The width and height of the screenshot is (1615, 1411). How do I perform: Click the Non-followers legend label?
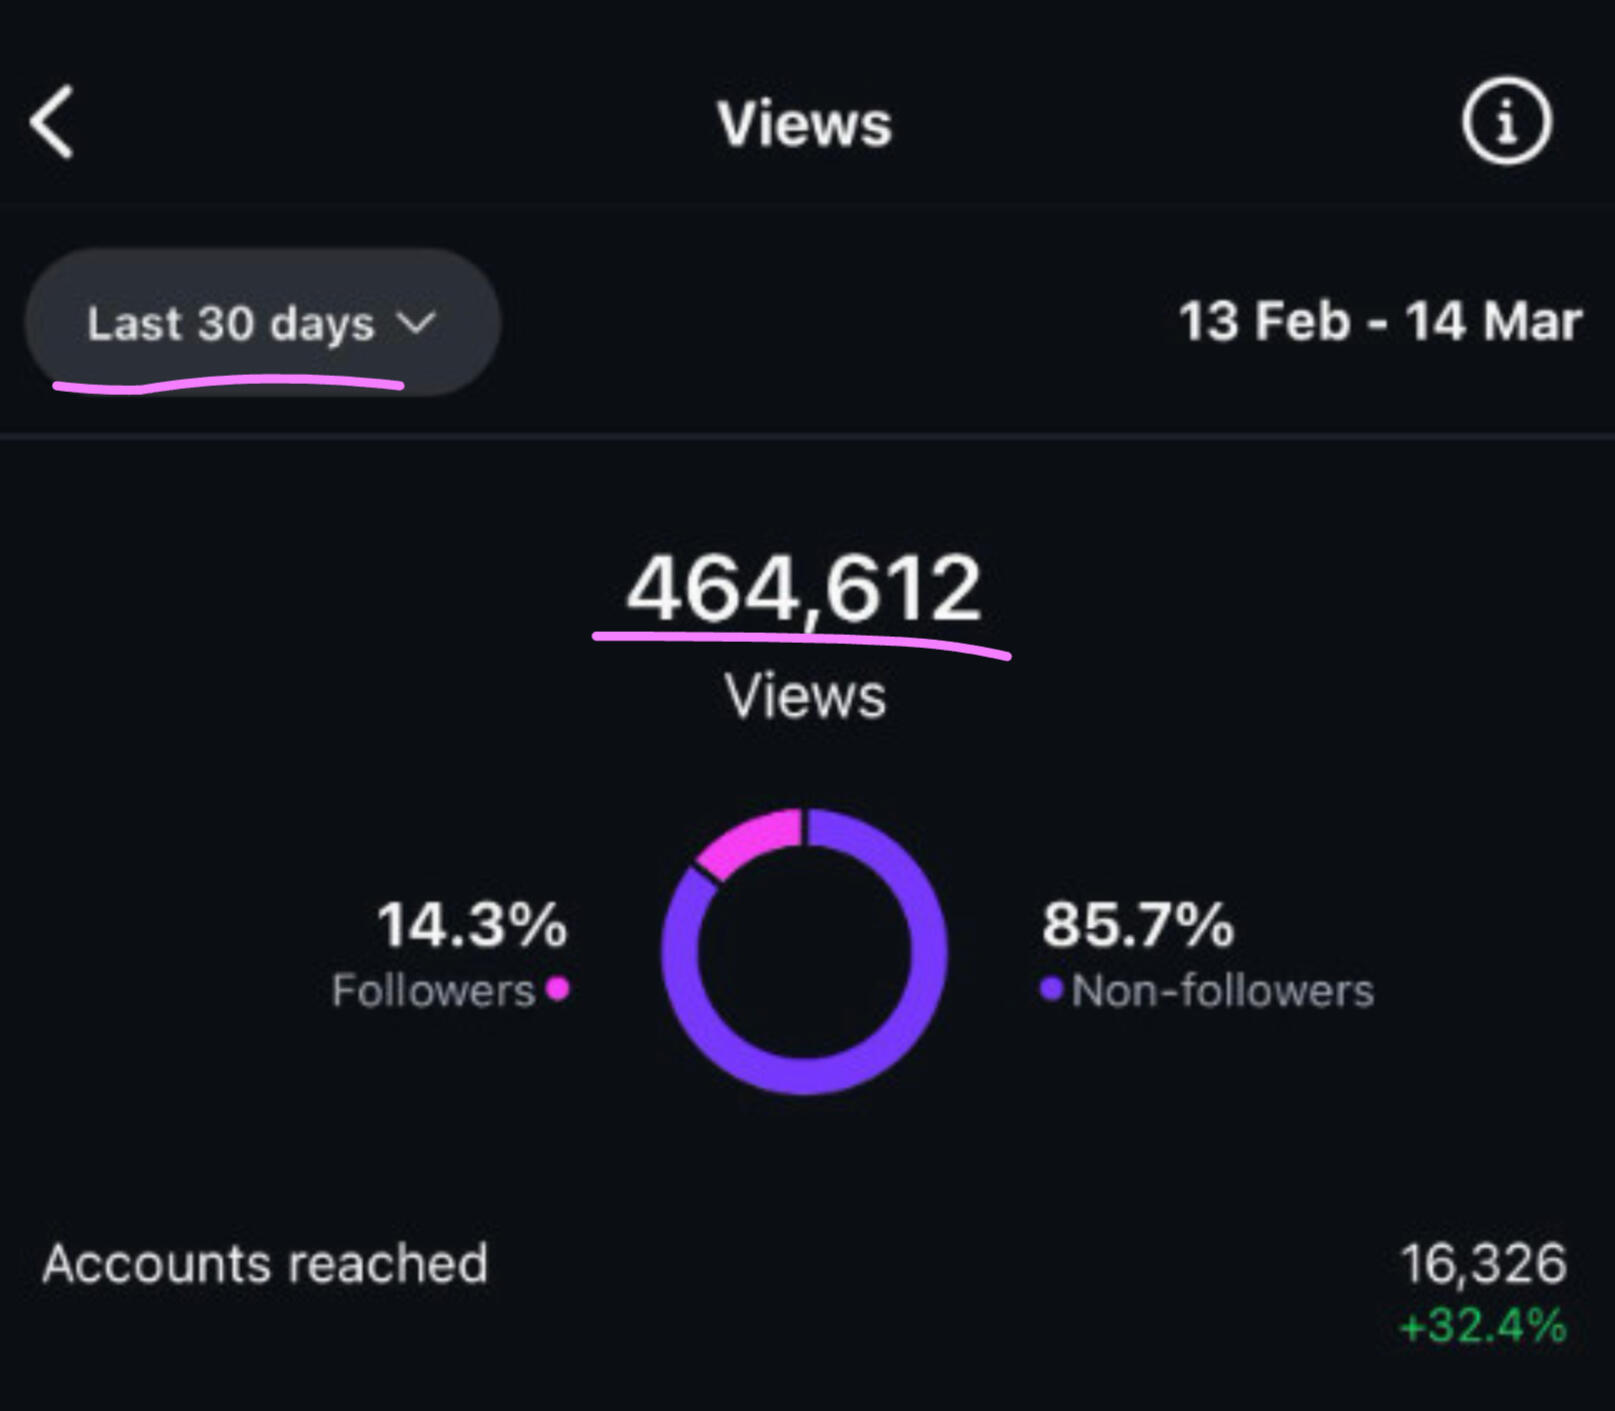click(x=1222, y=991)
